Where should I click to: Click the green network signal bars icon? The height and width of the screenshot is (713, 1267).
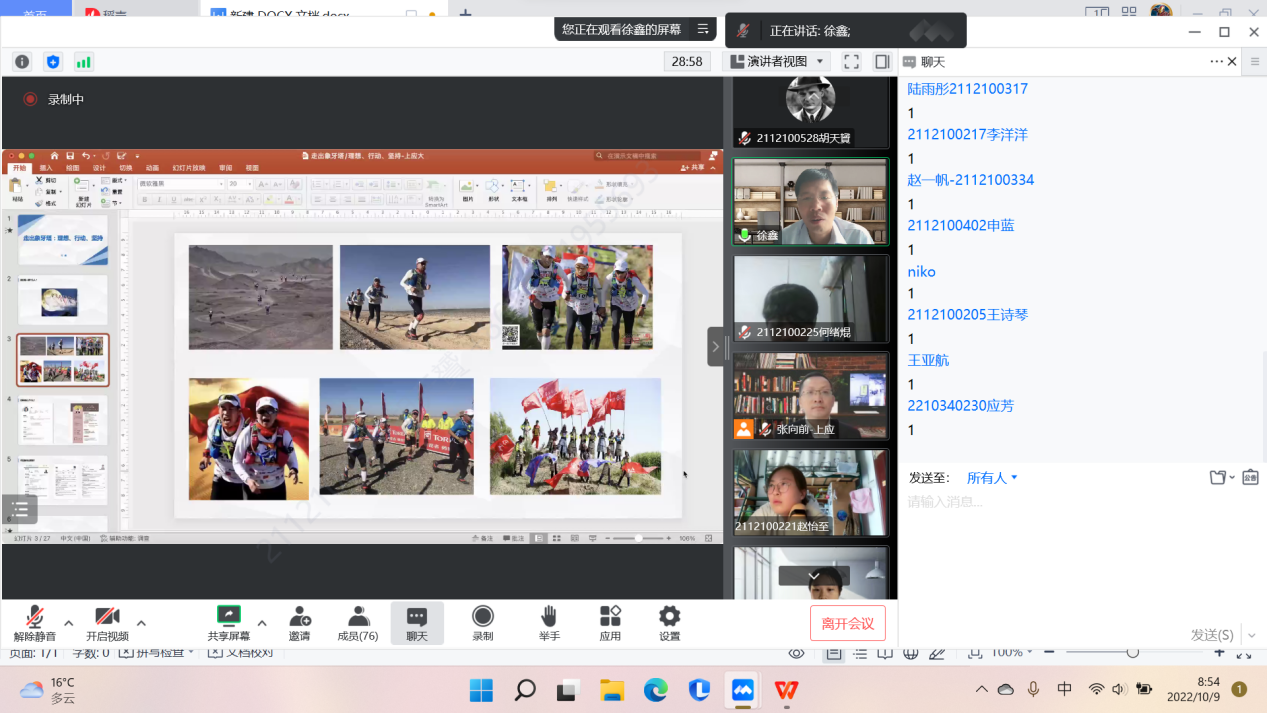tap(84, 62)
